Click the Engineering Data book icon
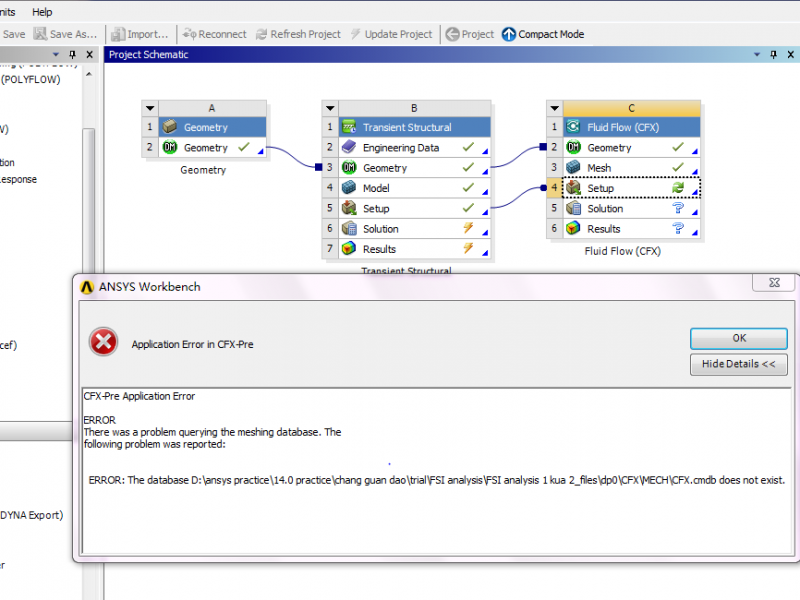This screenshot has height=600, width=800. click(x=349, y=147)
